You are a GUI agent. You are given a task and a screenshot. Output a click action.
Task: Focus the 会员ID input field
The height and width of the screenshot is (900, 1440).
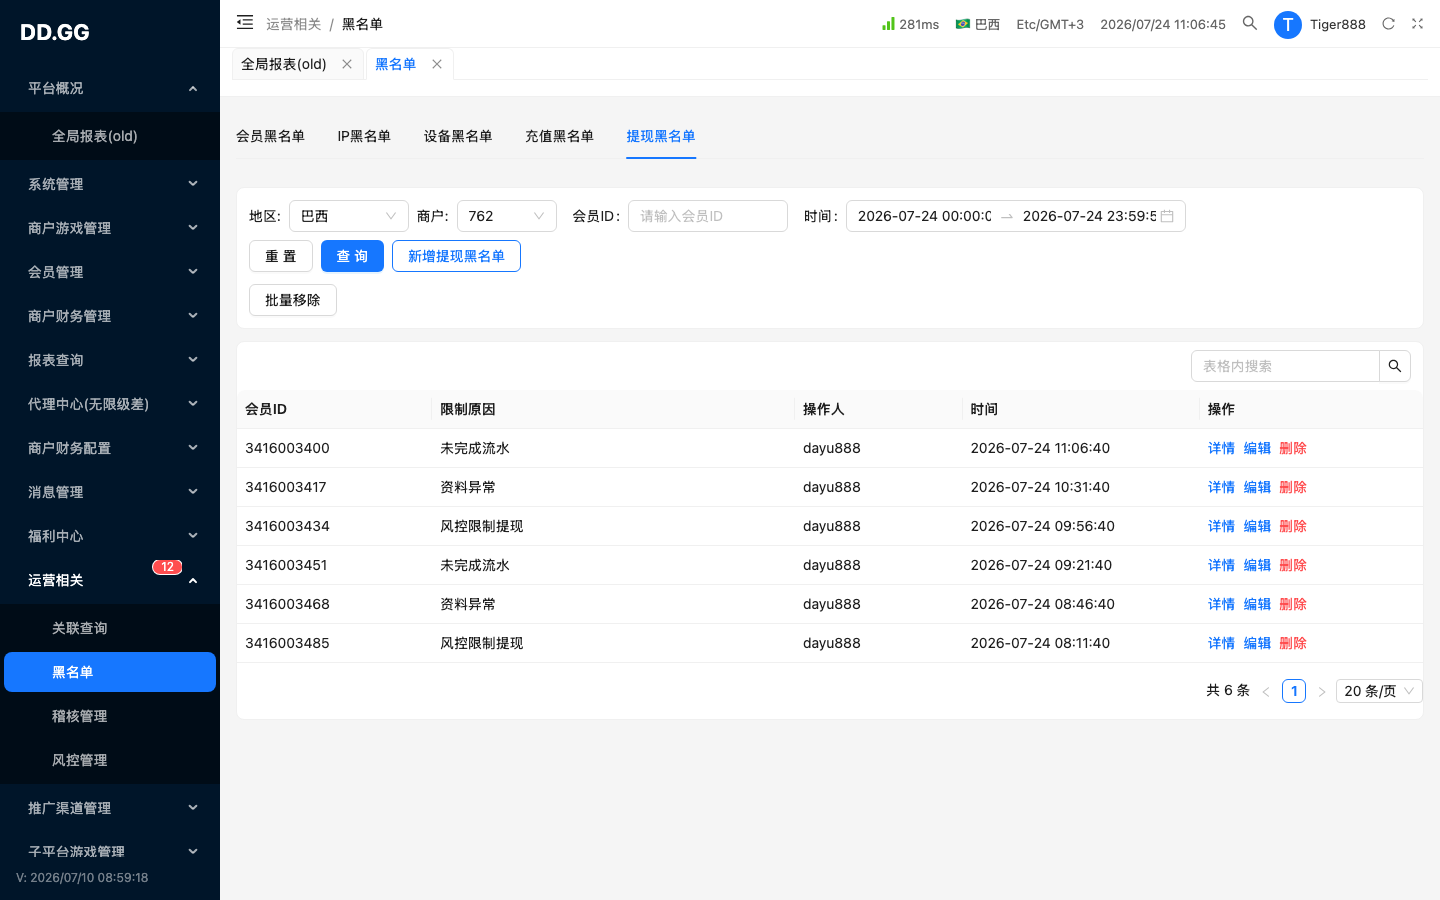point(708,216)
